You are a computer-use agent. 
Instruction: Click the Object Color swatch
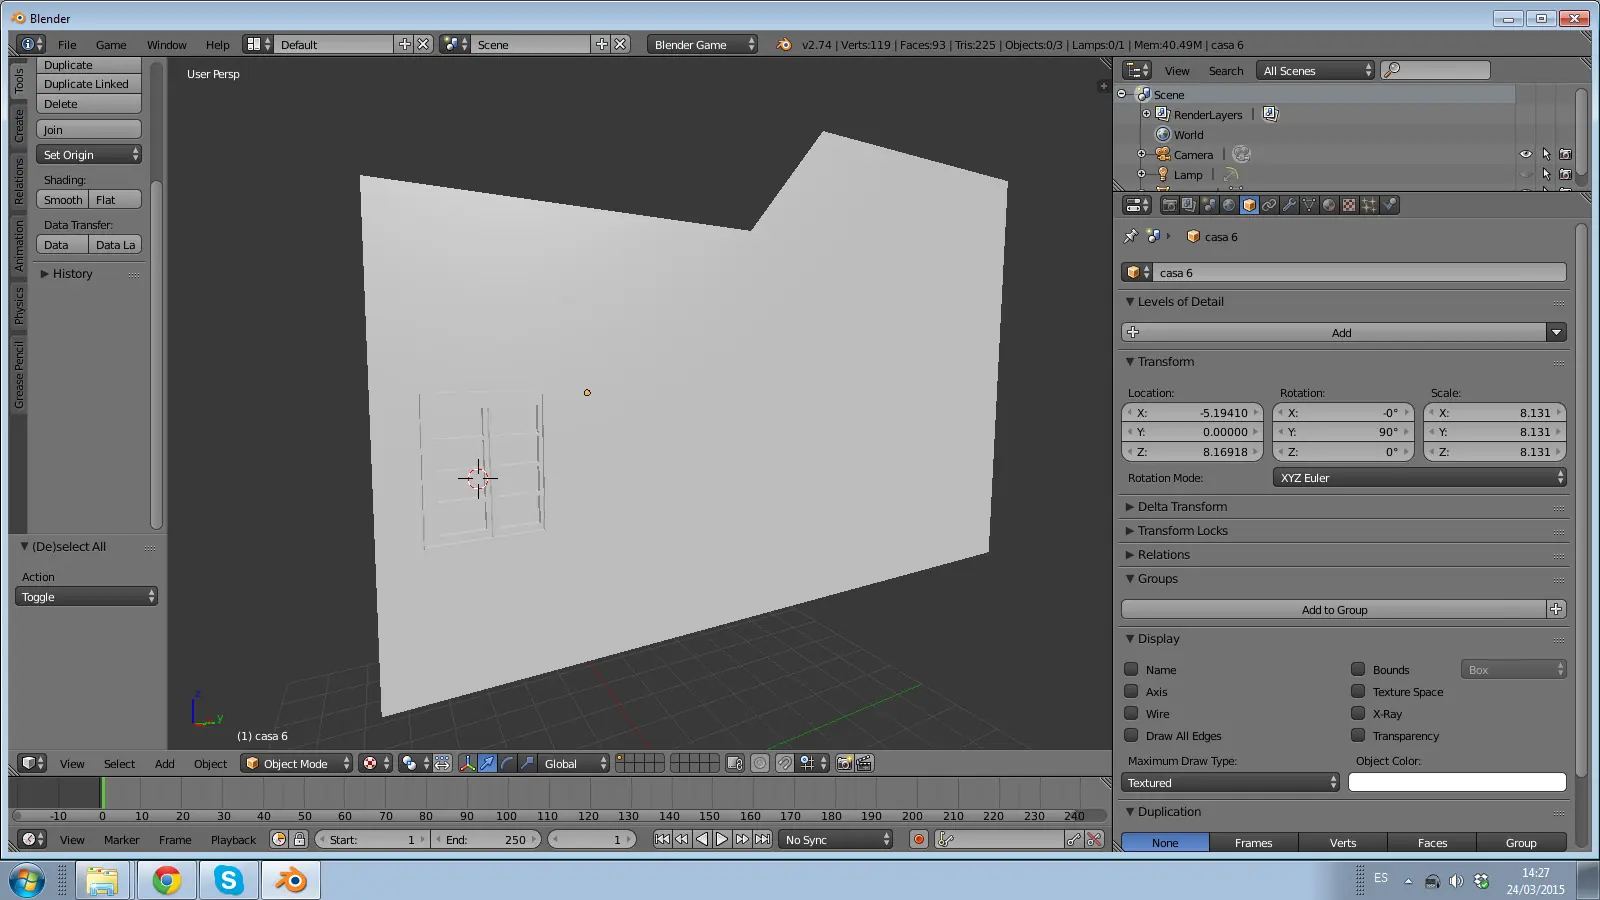tap(1457, 783)
